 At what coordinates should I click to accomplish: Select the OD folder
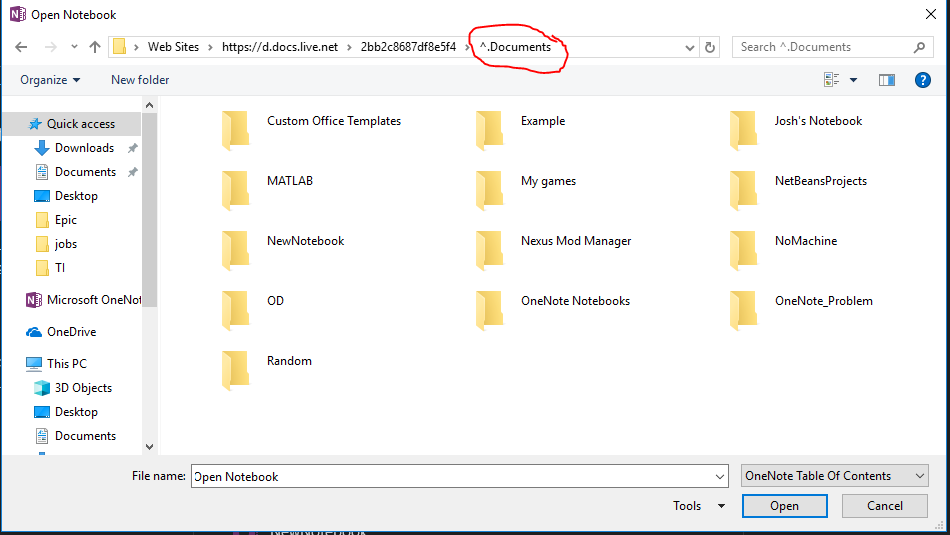253,309
